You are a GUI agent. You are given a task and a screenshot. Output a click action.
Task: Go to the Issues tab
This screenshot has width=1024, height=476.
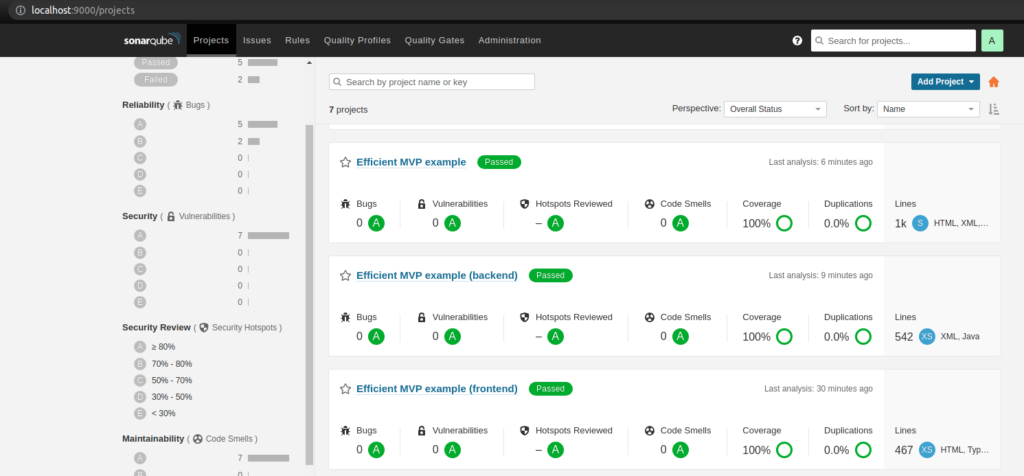[x=256, y=40]
